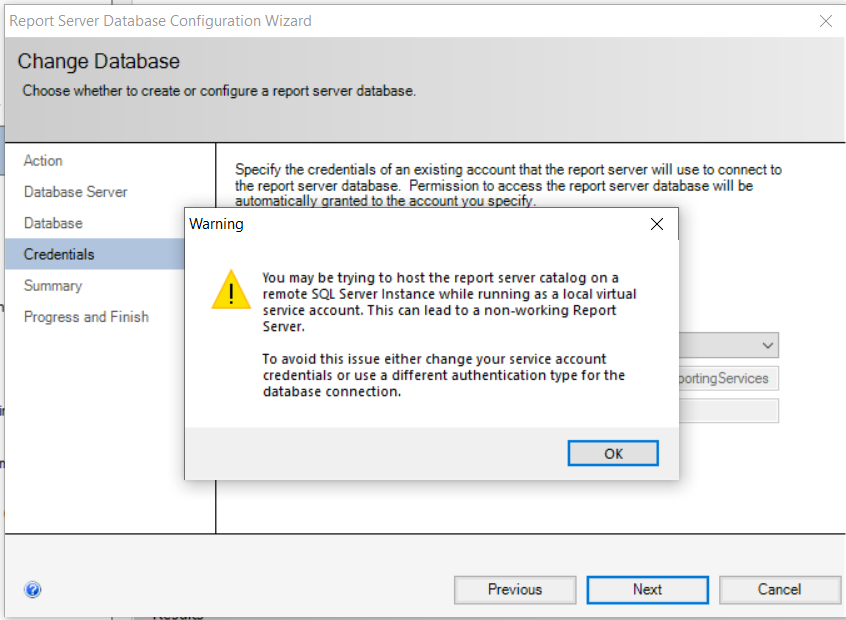Close the Configuration Wizard window

pos(825,21)
